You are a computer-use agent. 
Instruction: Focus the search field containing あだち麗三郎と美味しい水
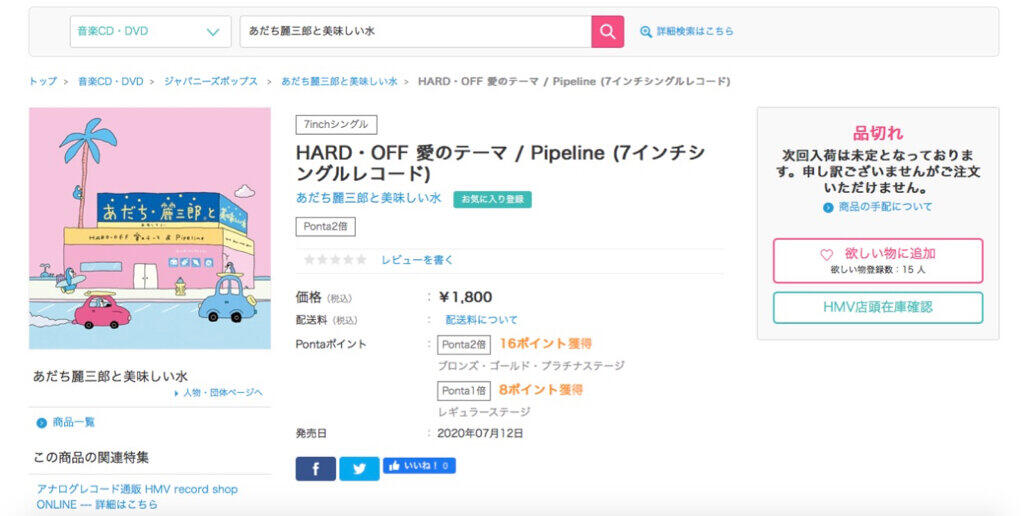click(415, 31)
